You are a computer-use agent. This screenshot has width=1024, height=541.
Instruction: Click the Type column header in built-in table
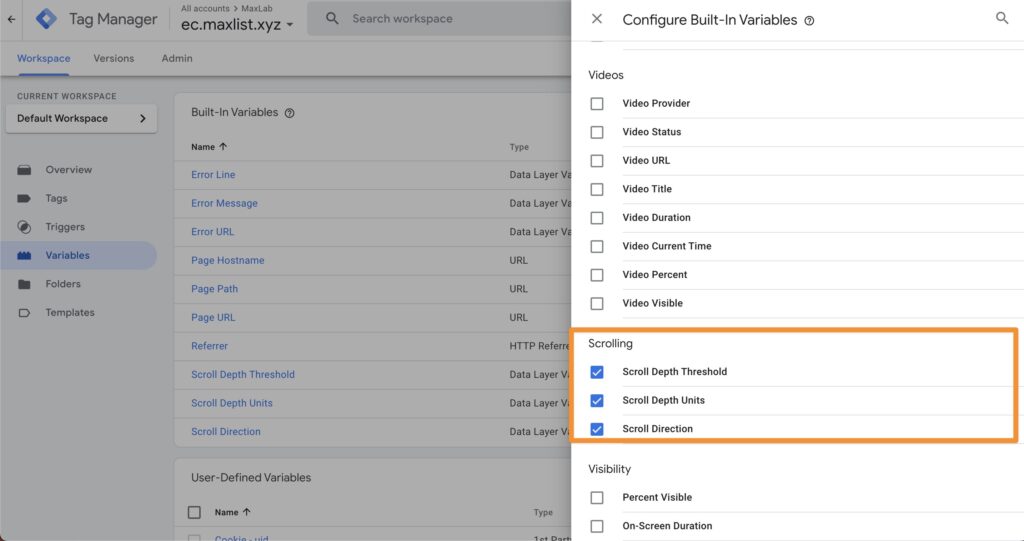(x=519, y=147)
